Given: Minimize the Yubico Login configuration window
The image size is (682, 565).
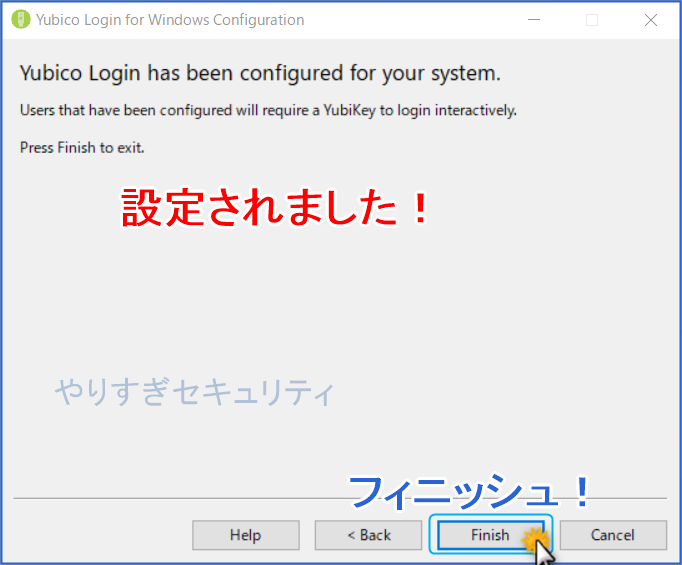Looking at the screenshot, I should click(534, 20).
